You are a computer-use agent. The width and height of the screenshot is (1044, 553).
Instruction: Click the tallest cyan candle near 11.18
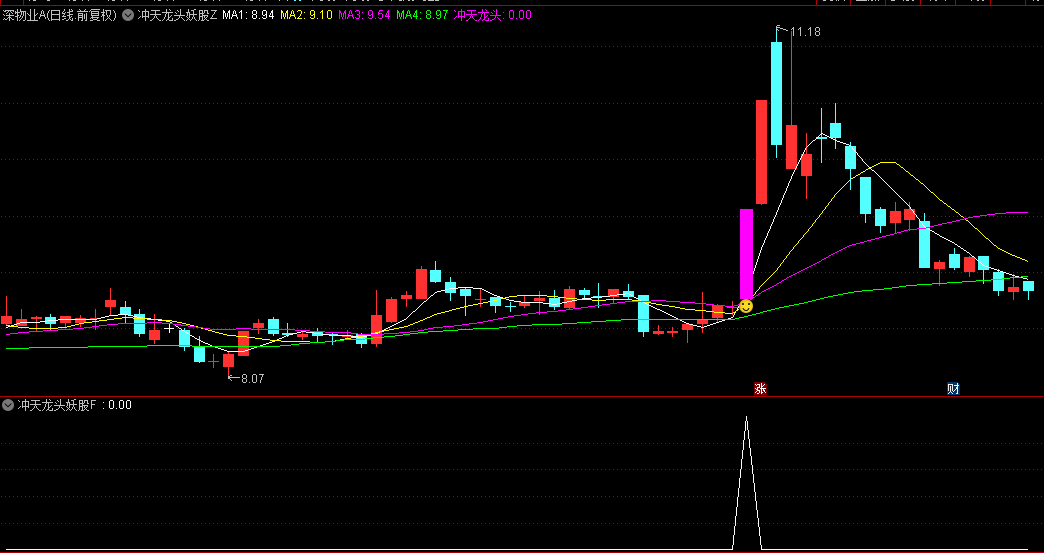776,93
